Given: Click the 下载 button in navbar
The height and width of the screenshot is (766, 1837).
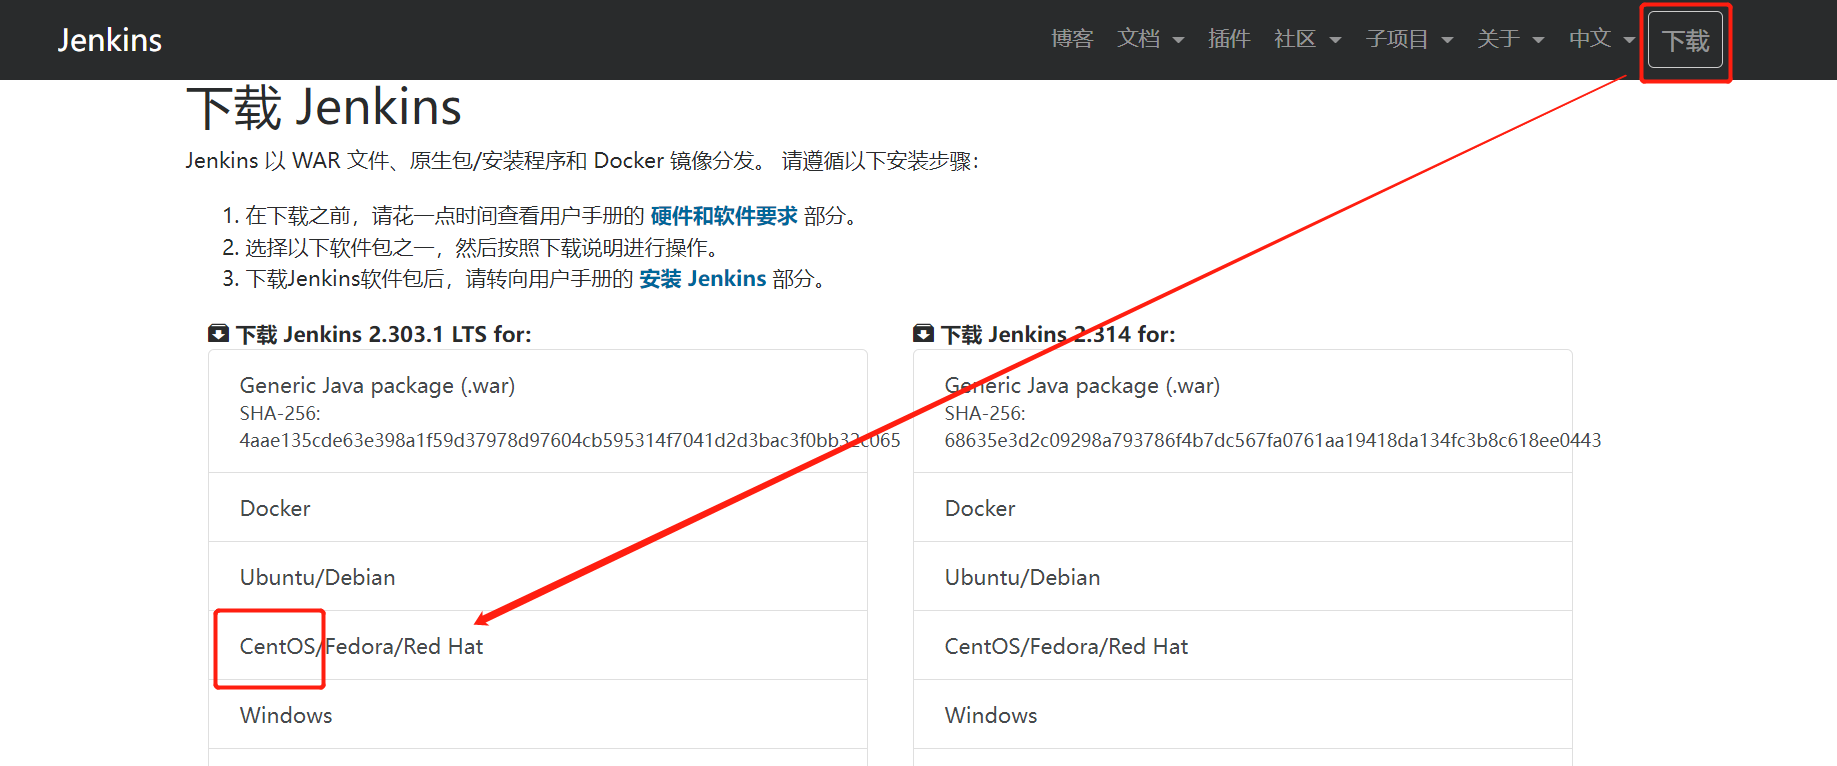Looking at the screenshot, I should tap(1686, 40).
